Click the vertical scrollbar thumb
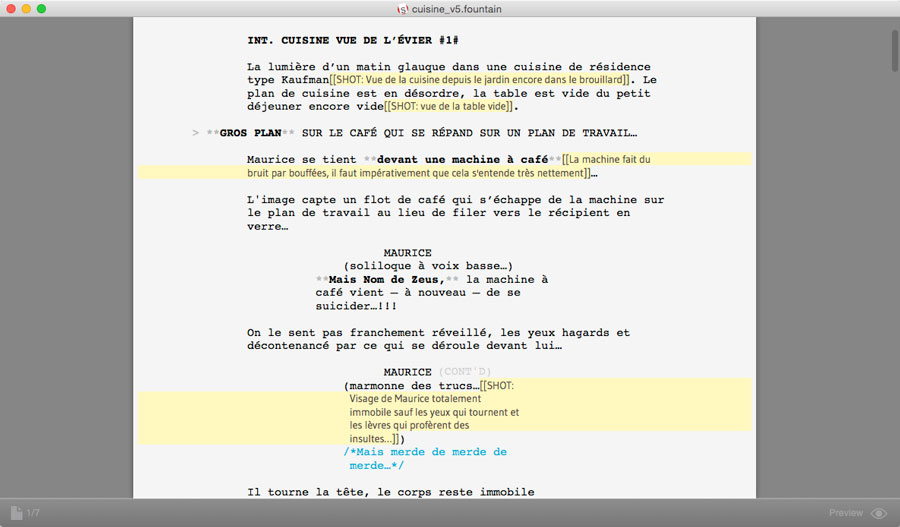Viewport: 900px width, 527px height. pyautogui.click(x=895, y=50)
